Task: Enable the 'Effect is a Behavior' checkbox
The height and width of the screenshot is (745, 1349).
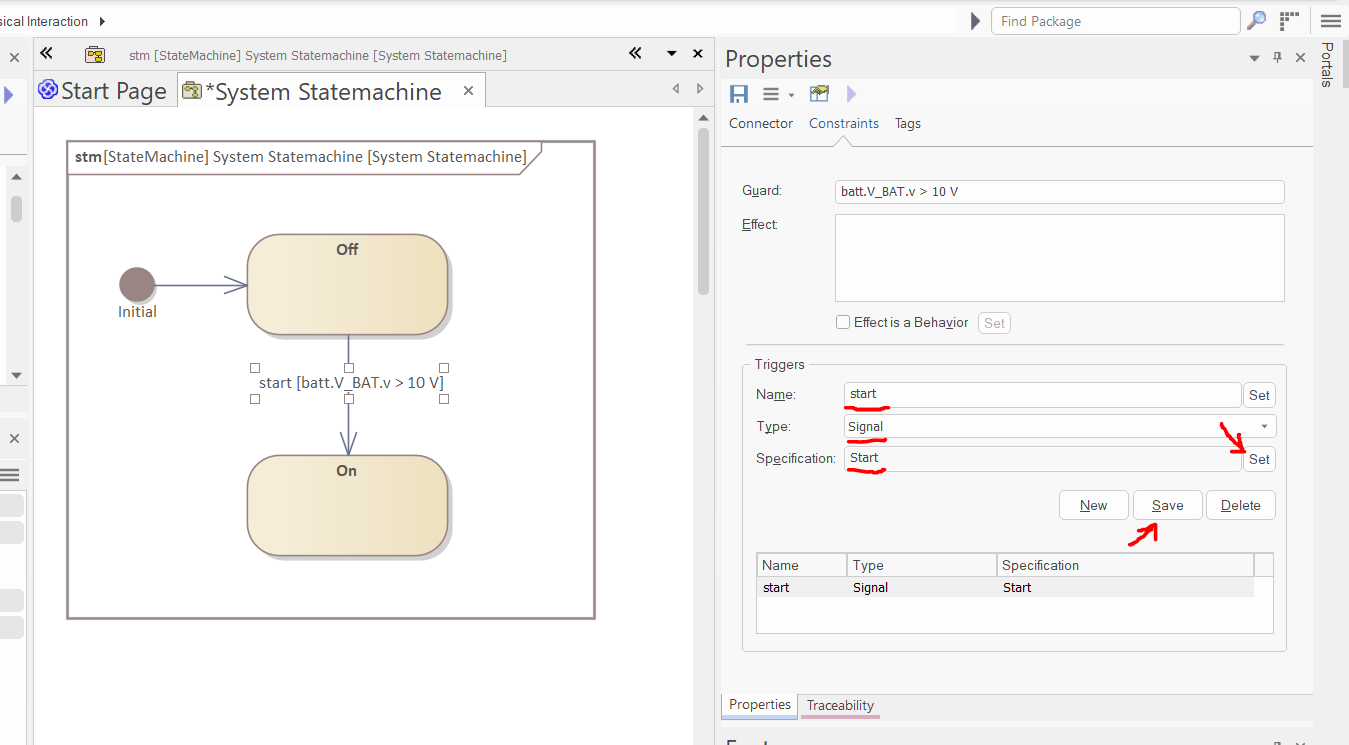Action: [x=843, y=323]
